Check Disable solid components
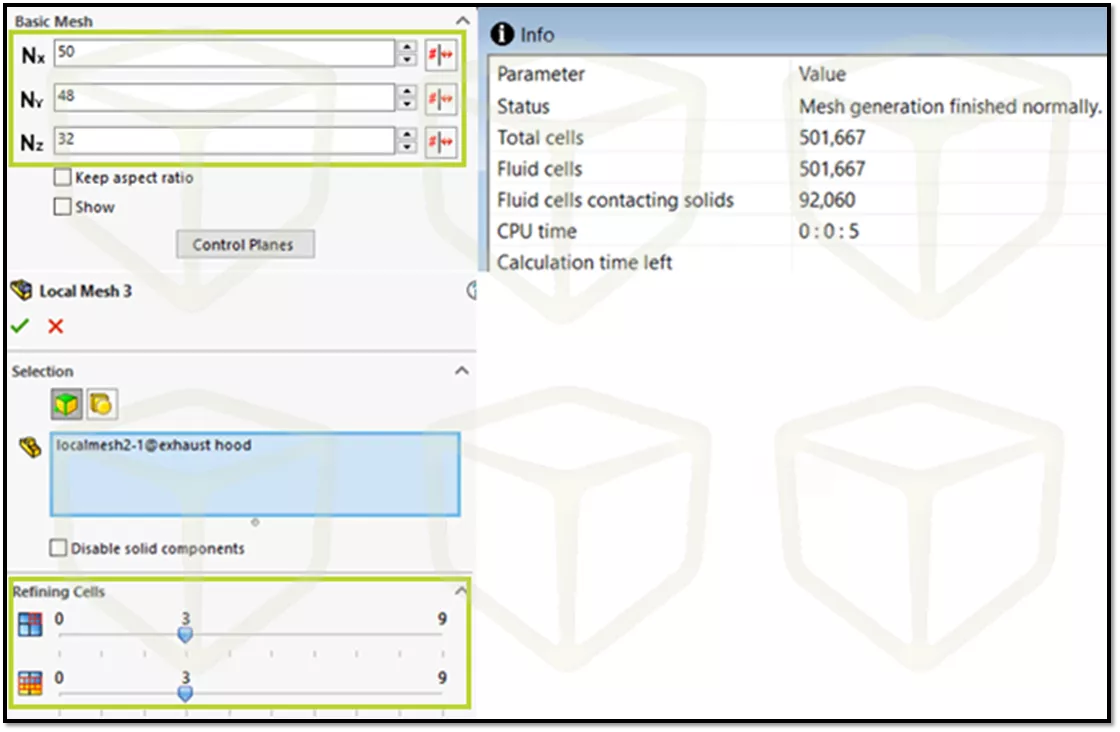The width and height of the screenshot is (1120, 732). tap(59, 548)
